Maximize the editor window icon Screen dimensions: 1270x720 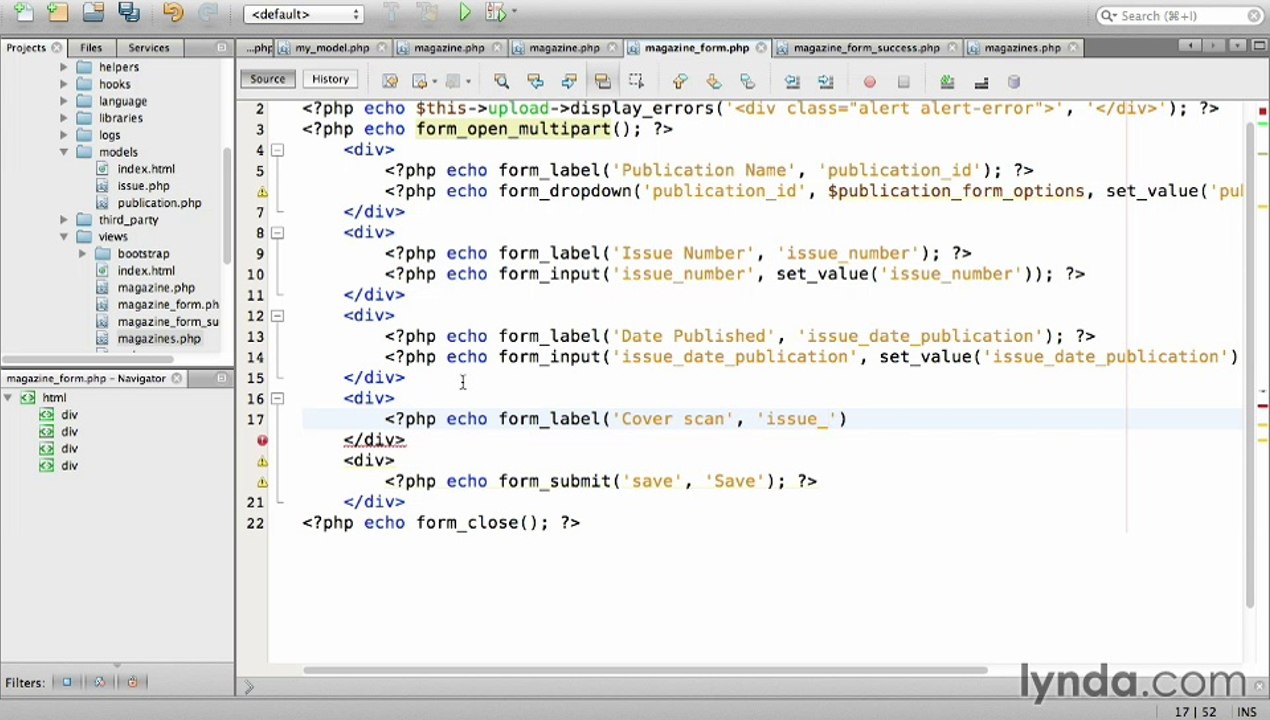pos(1258,46)
